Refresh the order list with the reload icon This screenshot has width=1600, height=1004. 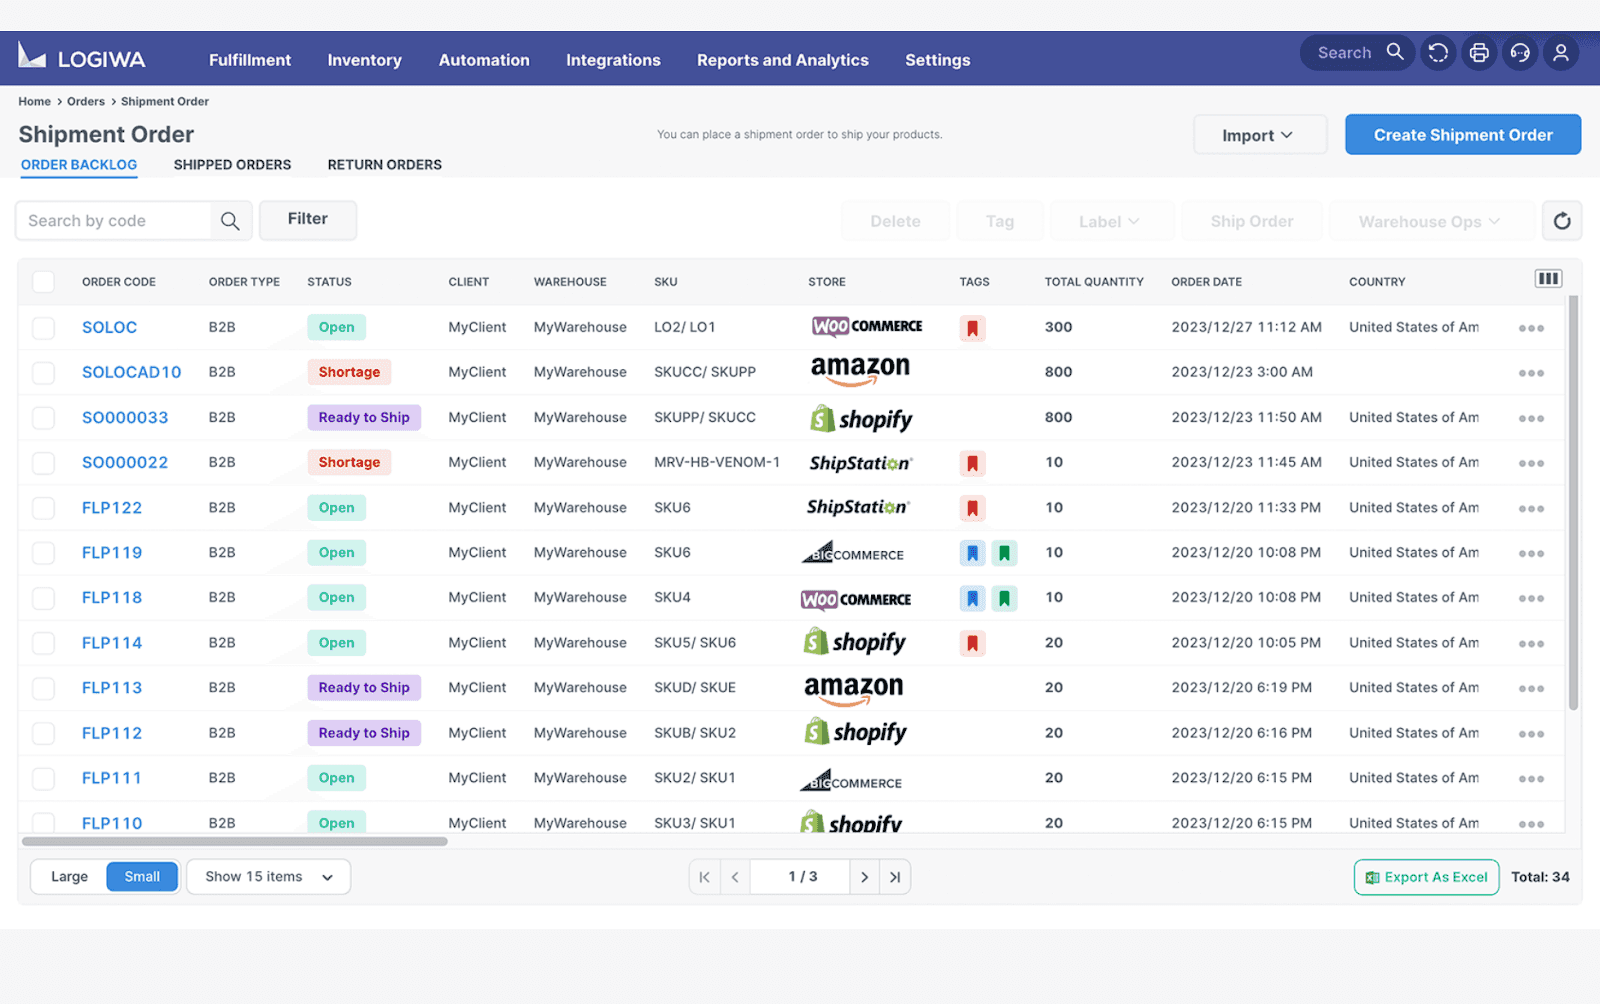coord(1561,221)
